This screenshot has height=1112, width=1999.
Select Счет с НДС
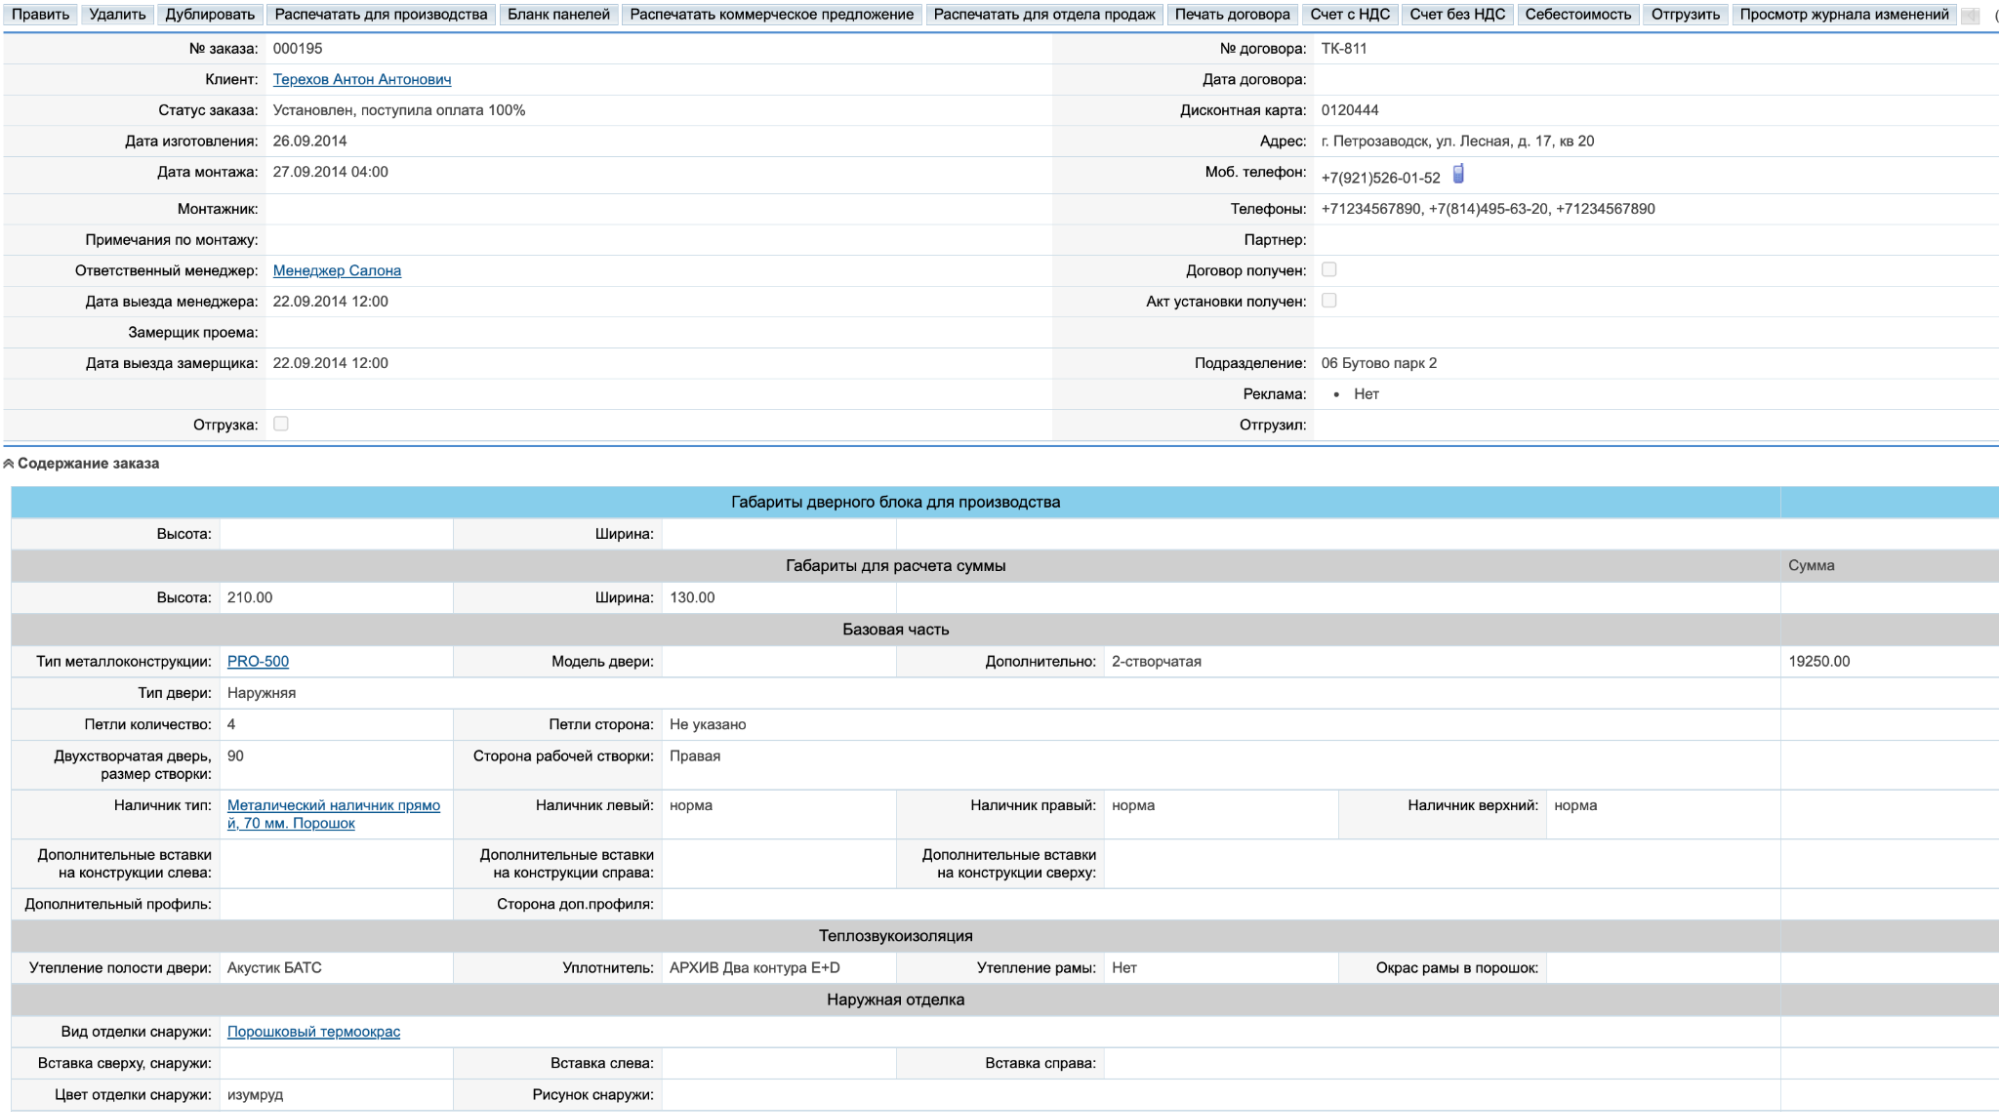[1350, 15]
